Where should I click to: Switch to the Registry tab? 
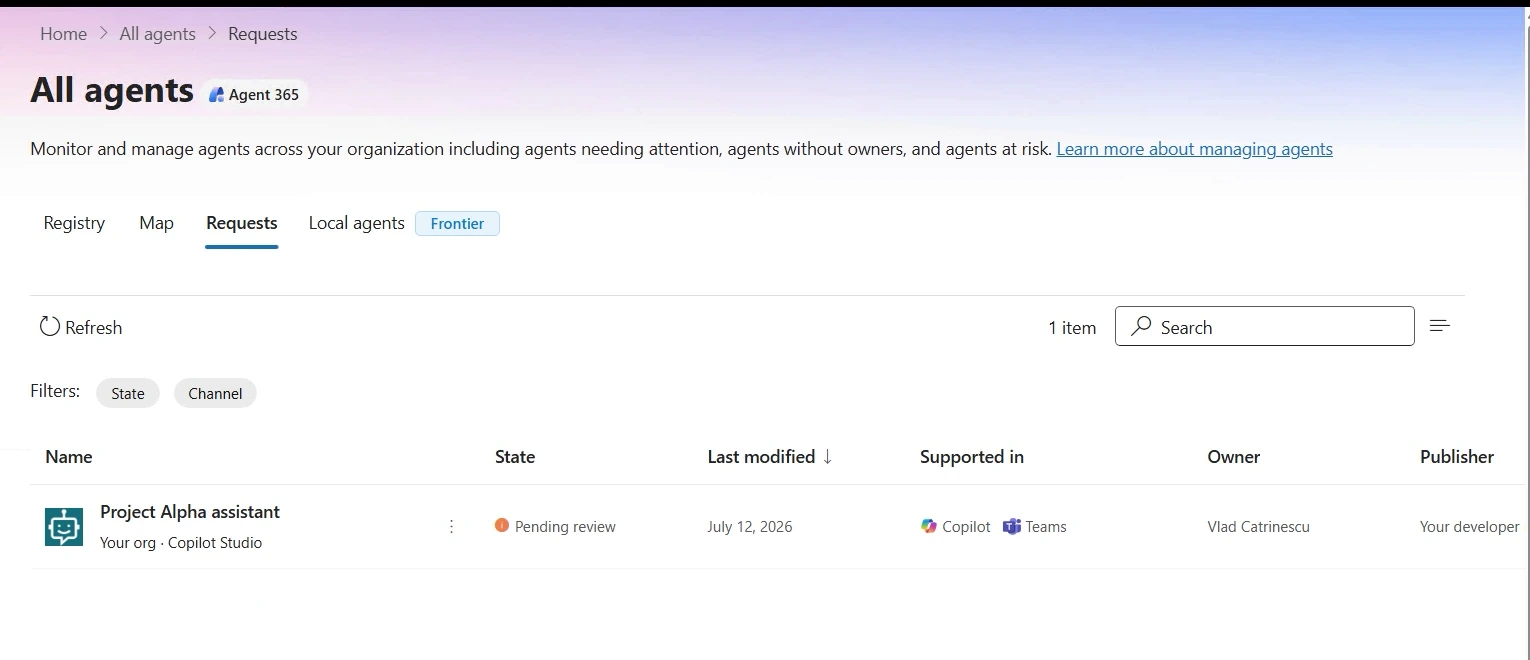tap(74, 223)
